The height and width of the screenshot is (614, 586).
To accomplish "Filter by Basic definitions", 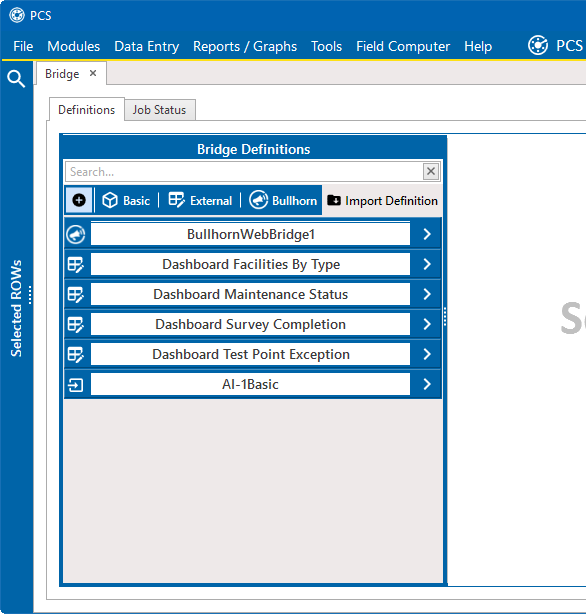I will (x=126, y=200).
